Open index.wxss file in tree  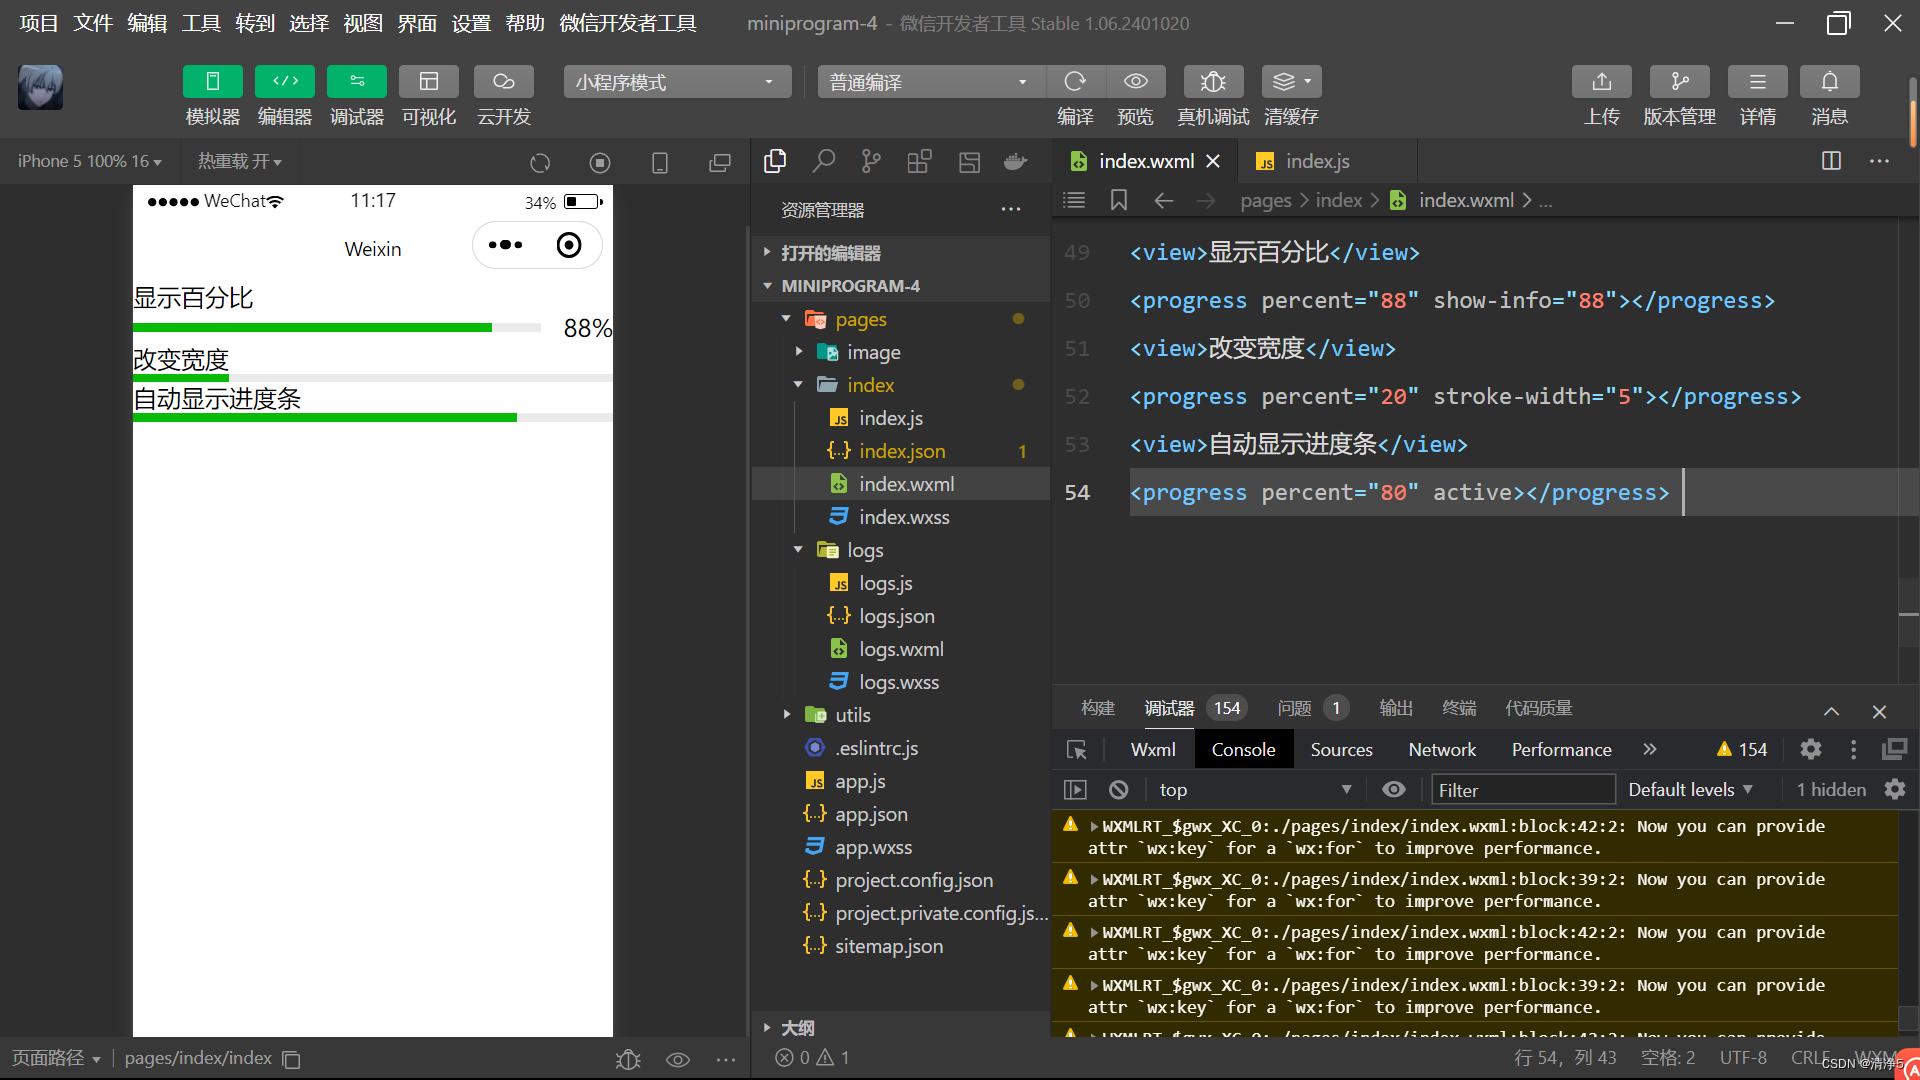point(903,517)
